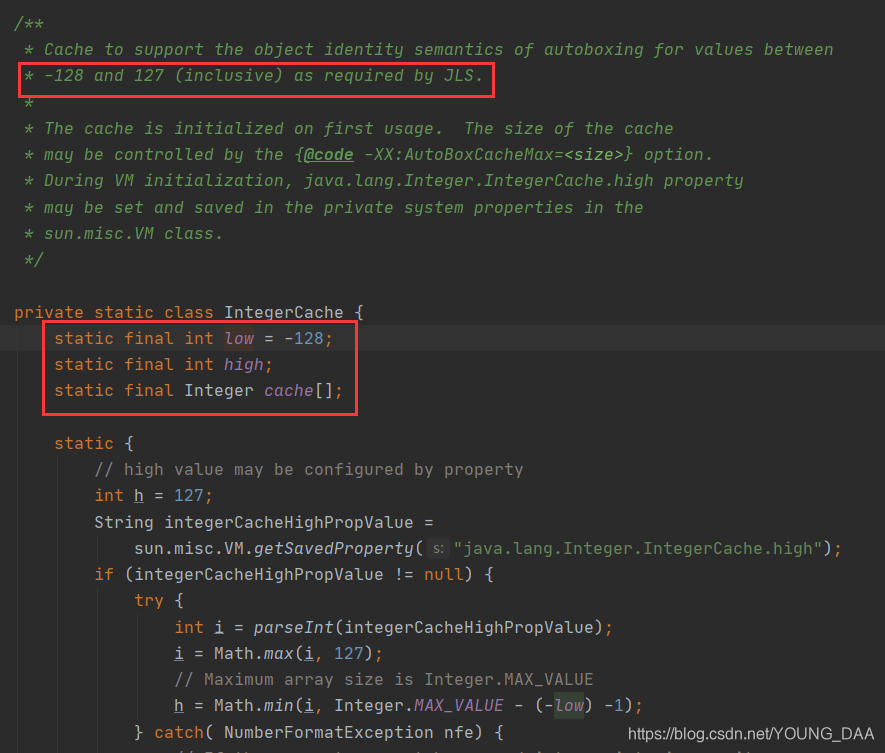Click the -128 and 127 (inclusive) comment line
The height and width of the screenshot is (753, 885).
point(253,76)
